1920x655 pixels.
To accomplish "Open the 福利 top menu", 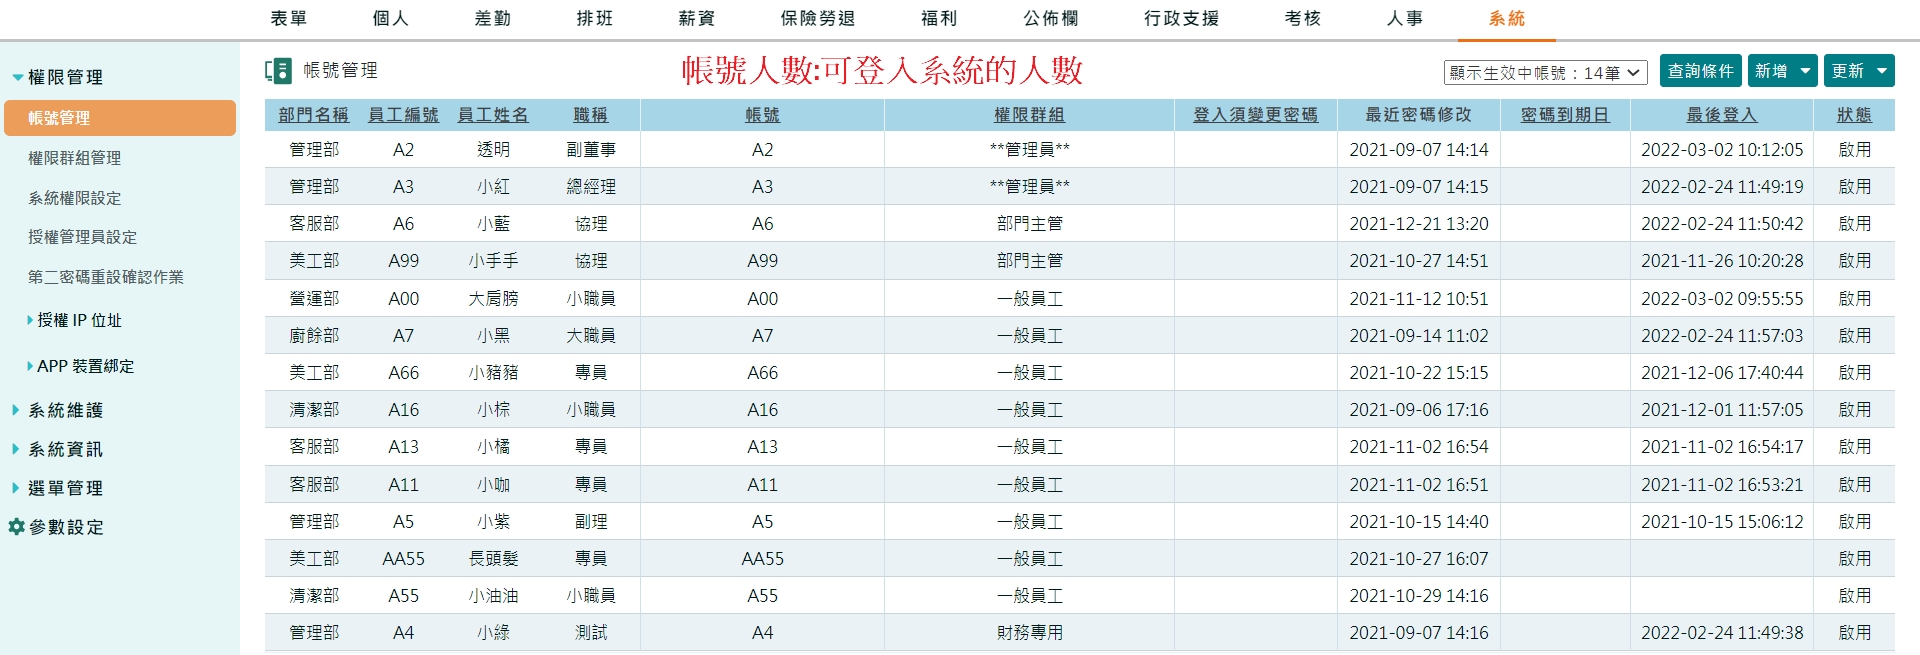I will (939, 18).
